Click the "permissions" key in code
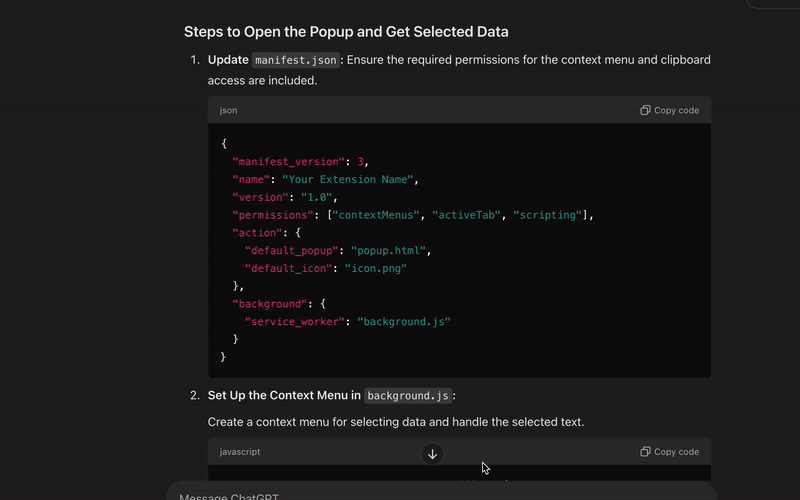The width and height of the screenshot is (800, 500). (273, 215)
